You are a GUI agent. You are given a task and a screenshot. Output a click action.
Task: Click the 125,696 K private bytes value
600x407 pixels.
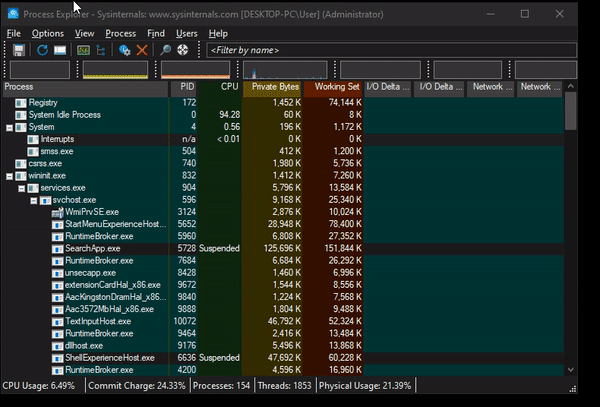click(x=282, y=249)
